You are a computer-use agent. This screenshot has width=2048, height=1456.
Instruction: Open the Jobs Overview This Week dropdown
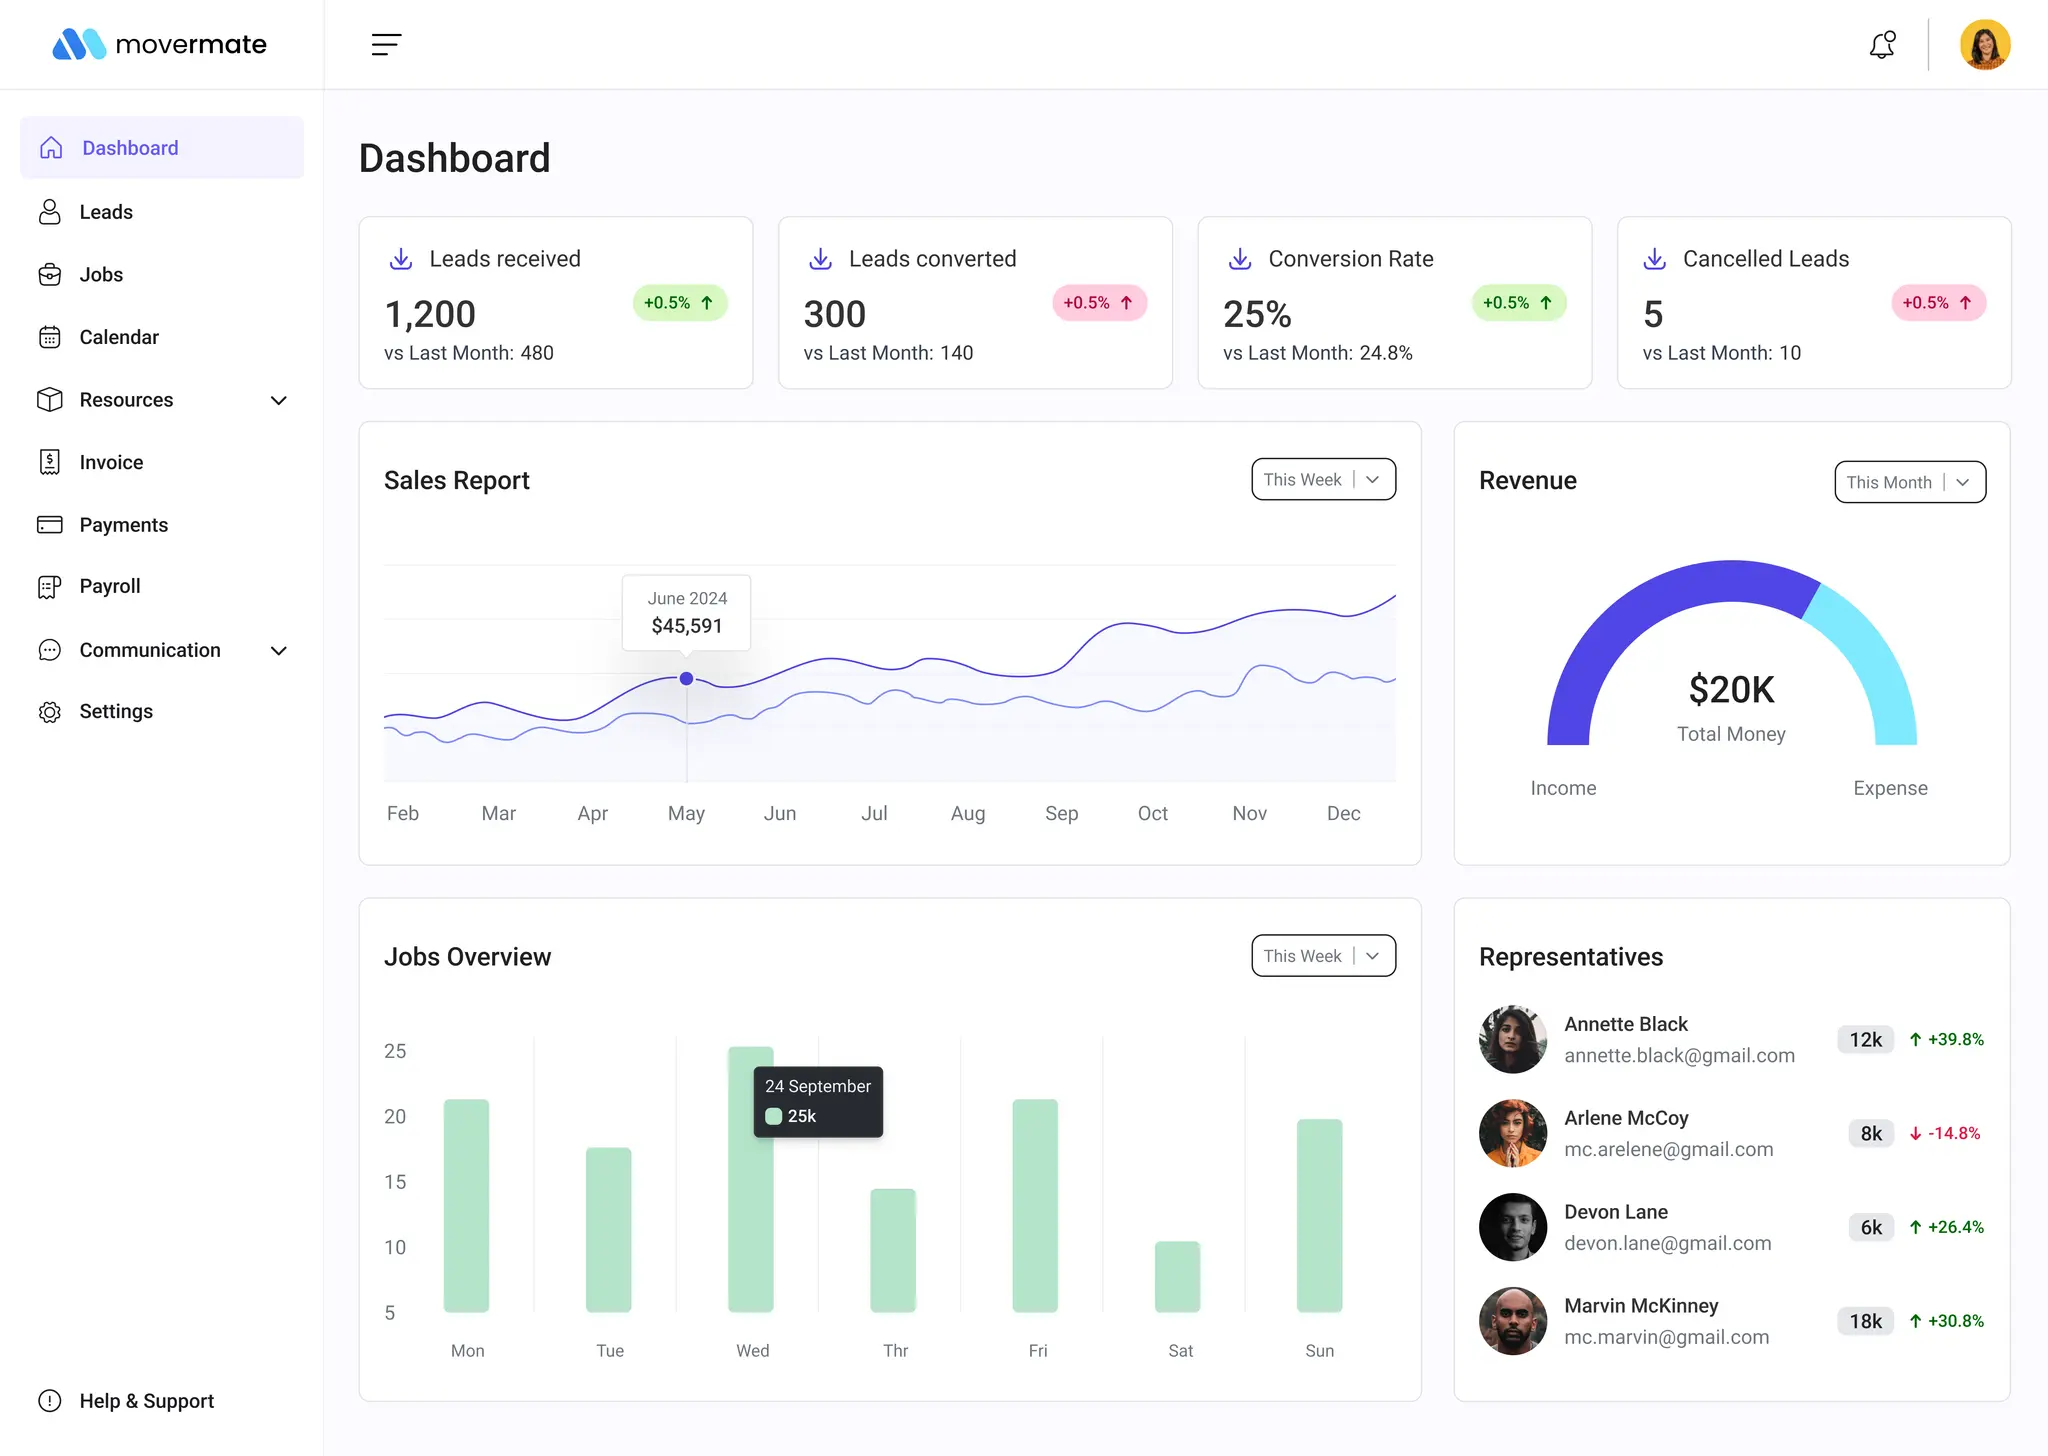tap(1323, 956)
